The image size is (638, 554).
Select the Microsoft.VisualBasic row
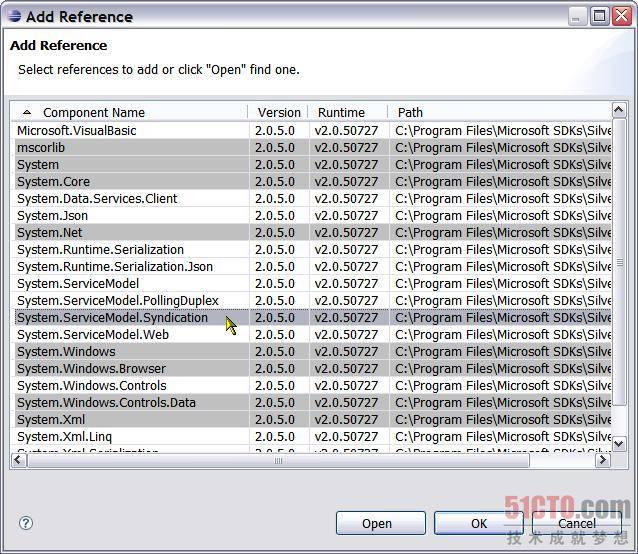(x=311, y=131)
